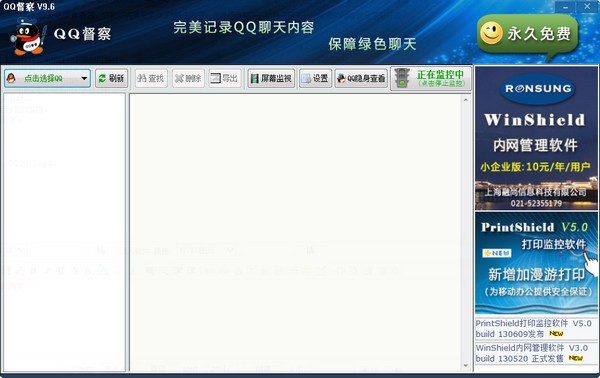Click the 完美记录QQ聊天内容 slogan
The image size is (600, 378).
pos(244,27)
